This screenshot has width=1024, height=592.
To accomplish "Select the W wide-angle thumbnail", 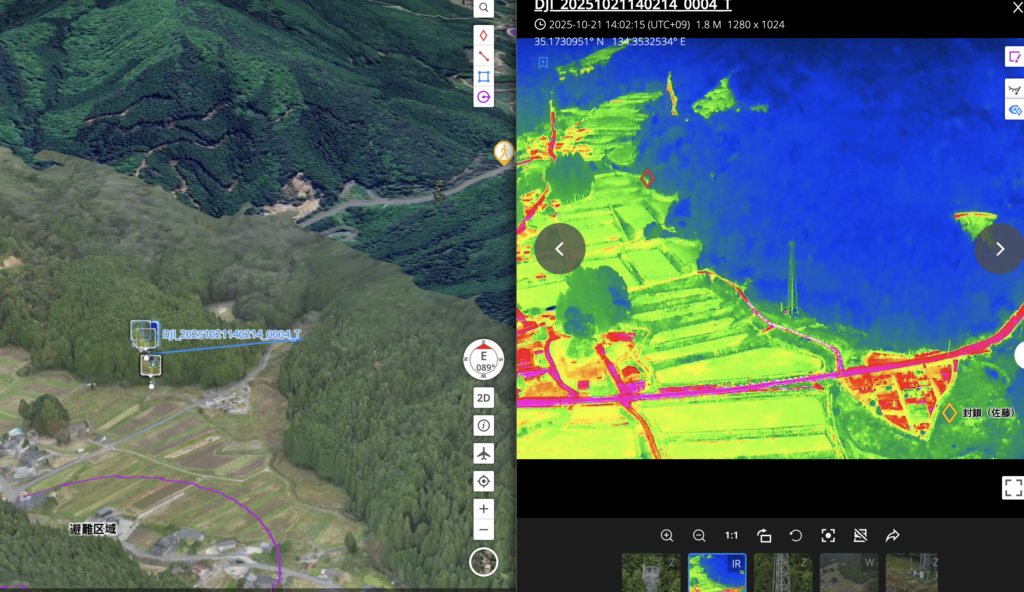I will tap(849, 572).
